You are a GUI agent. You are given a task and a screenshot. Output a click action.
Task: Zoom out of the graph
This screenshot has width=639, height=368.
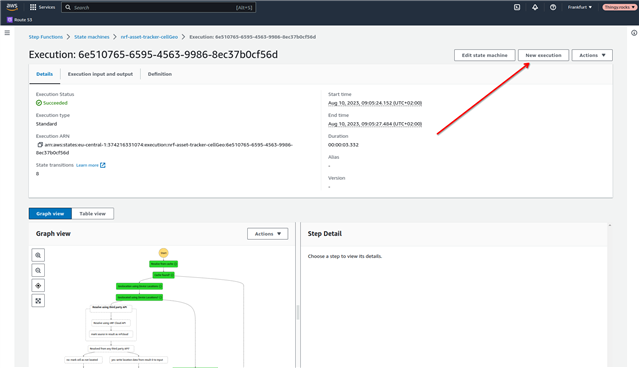38,270
